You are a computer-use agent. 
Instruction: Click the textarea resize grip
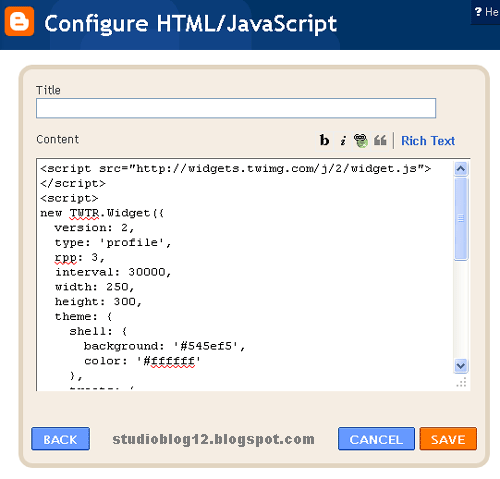pyautogui.click(x=461, y=383)
